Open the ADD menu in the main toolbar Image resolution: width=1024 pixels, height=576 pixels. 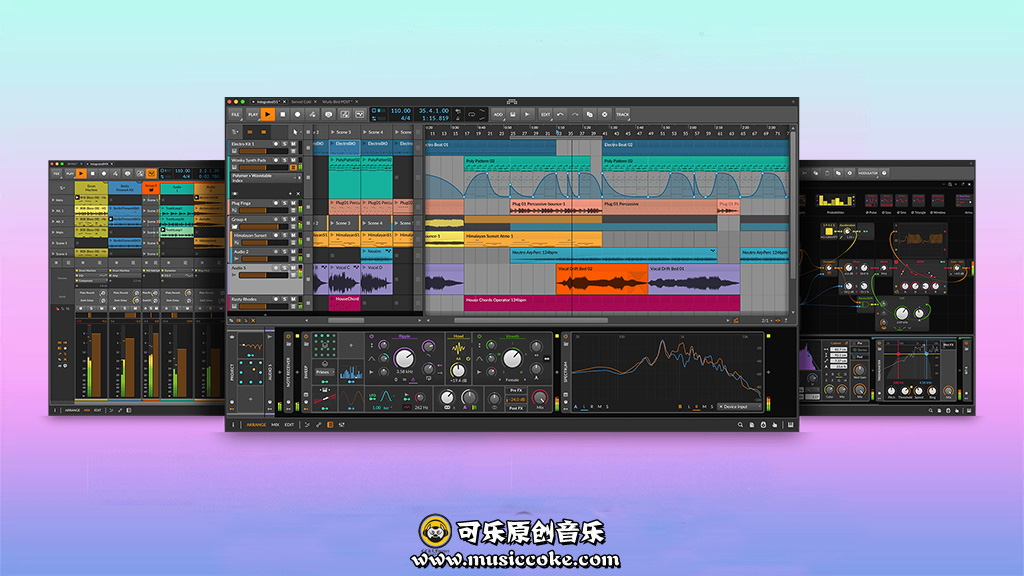[498, 114]
